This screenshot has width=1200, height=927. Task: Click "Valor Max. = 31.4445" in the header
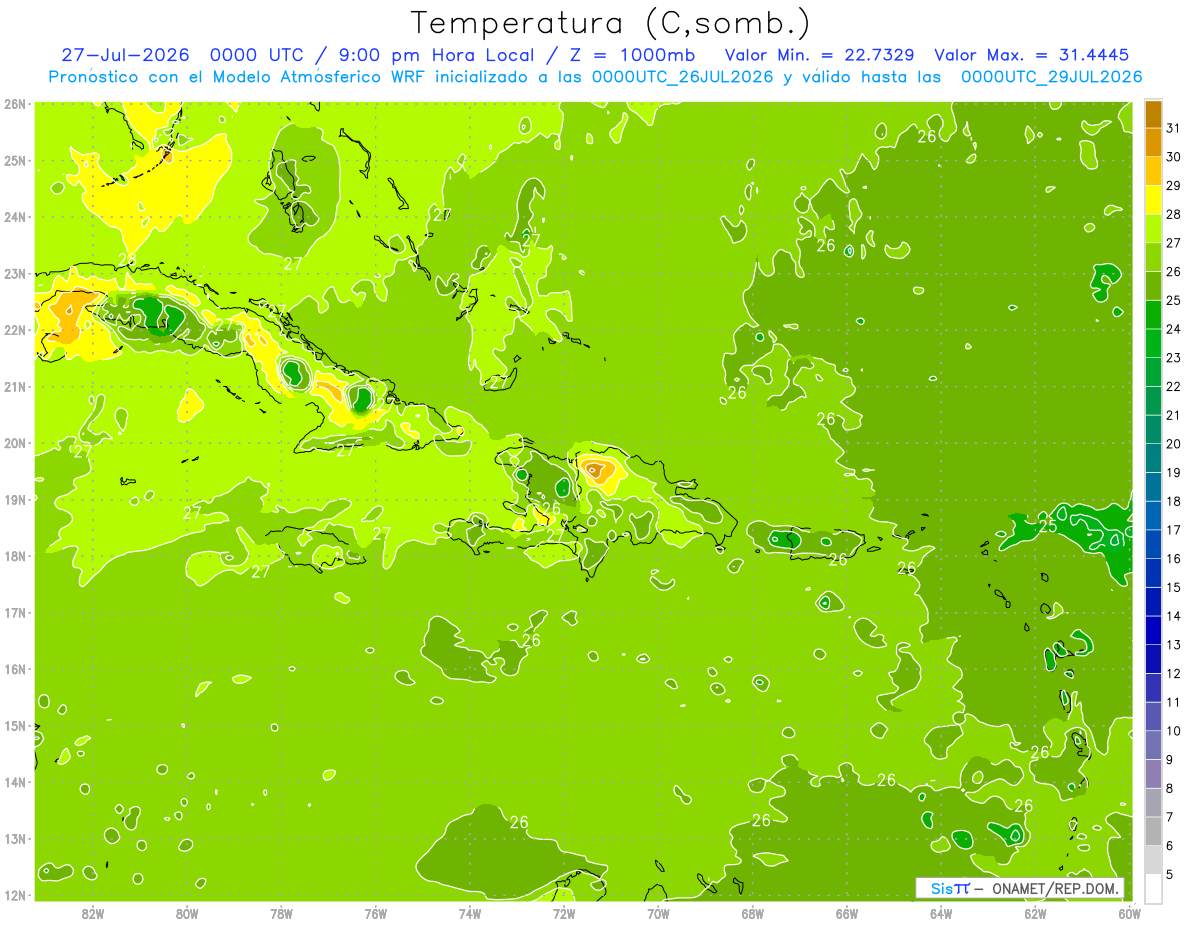1031,55
